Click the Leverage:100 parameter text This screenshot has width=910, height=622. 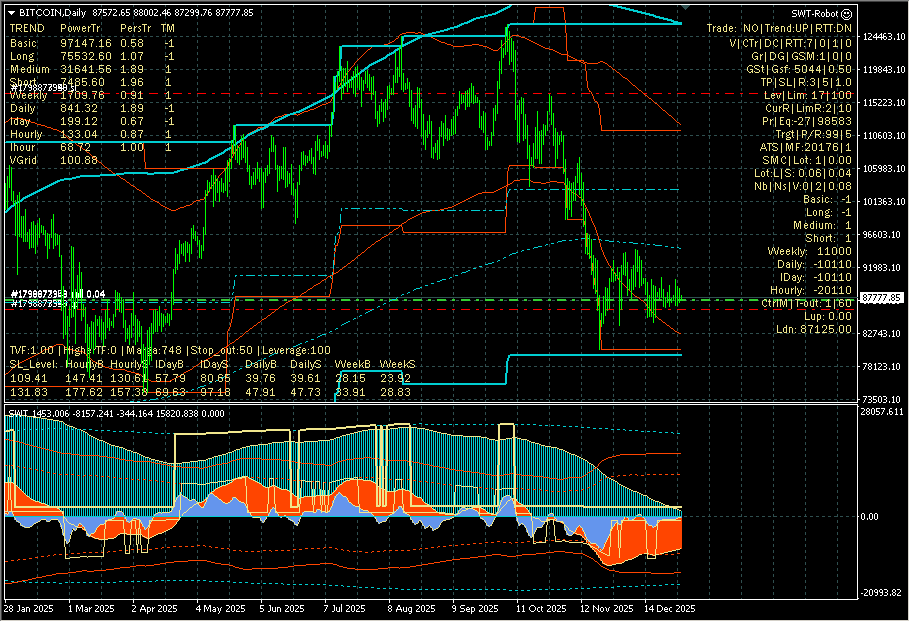click(297, 350)
